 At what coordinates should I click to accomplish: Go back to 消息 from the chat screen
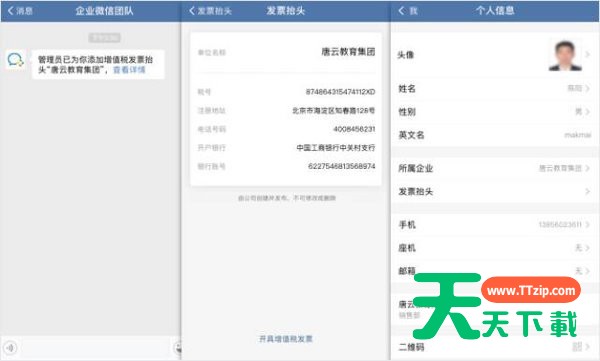click(20, 11)
